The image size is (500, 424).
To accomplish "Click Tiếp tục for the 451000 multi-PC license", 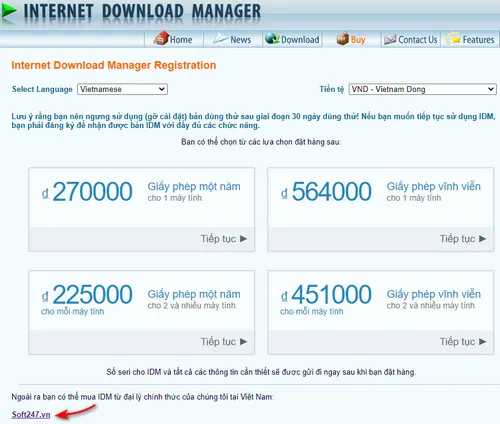I will [x=463, y=342].
